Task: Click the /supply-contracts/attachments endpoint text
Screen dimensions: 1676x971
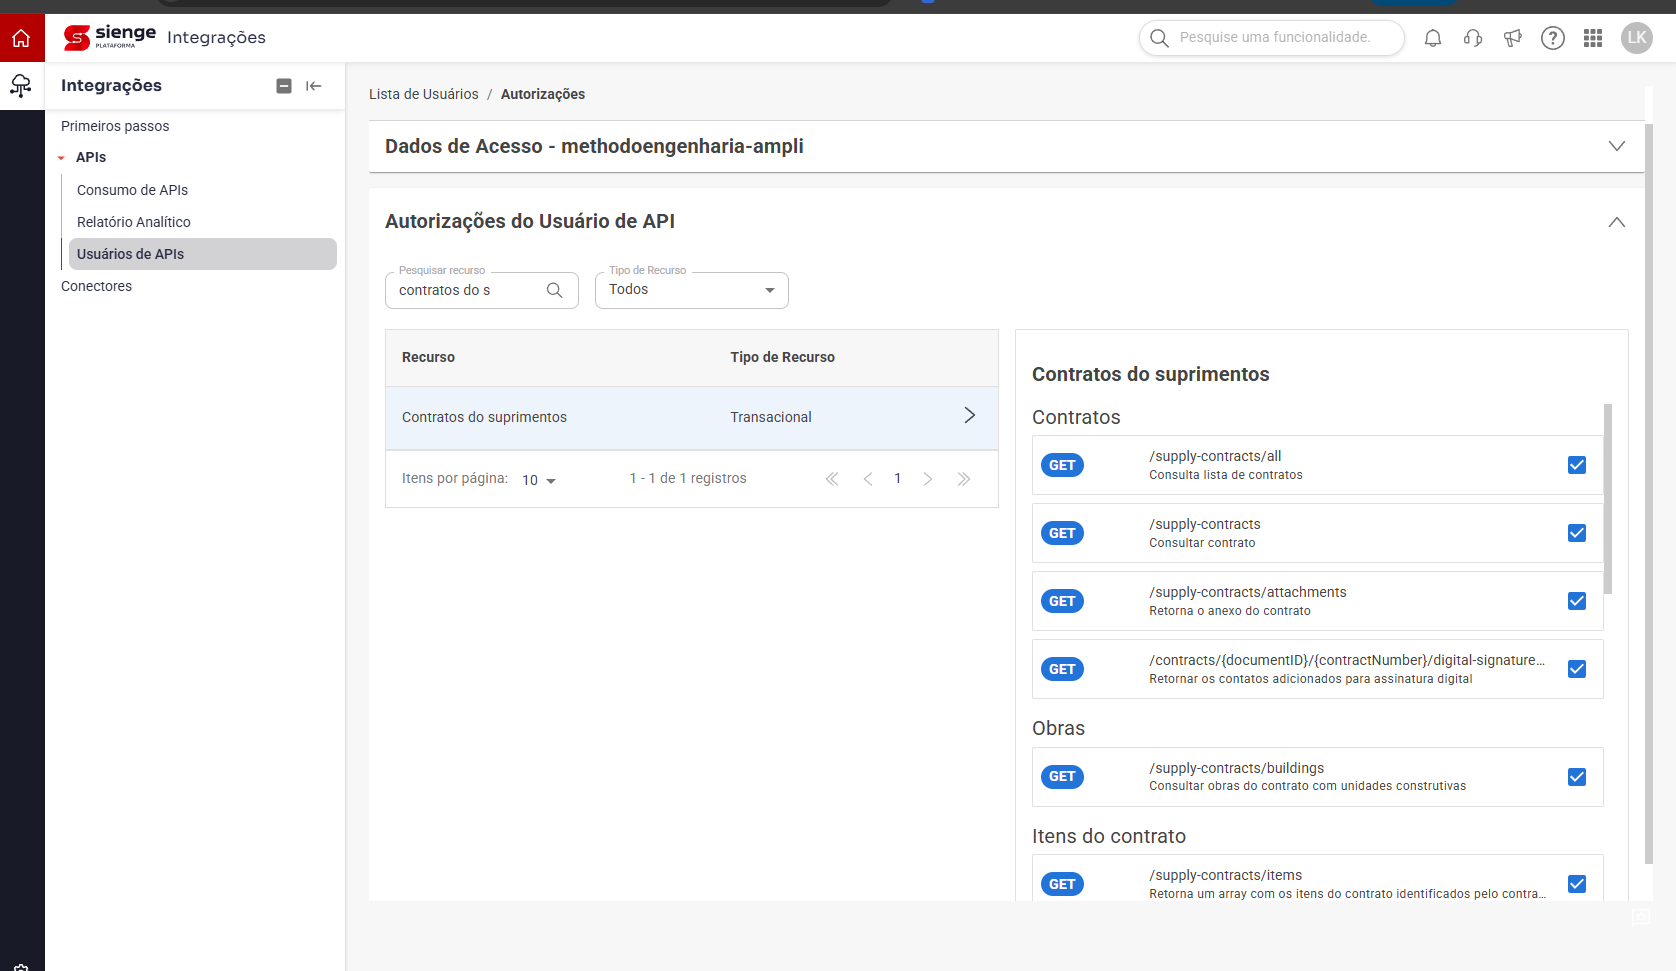Action: 1248,592
